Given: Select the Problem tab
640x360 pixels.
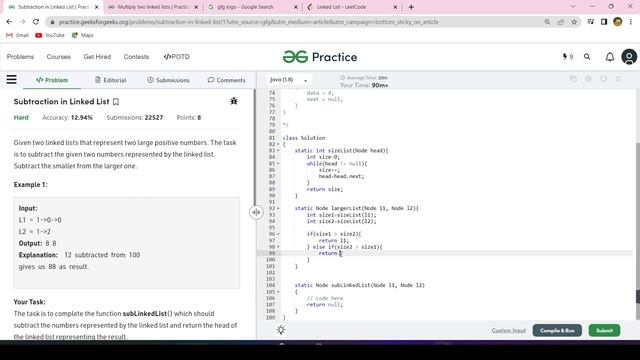Looking at the screenshot, I should click(52, 80).
